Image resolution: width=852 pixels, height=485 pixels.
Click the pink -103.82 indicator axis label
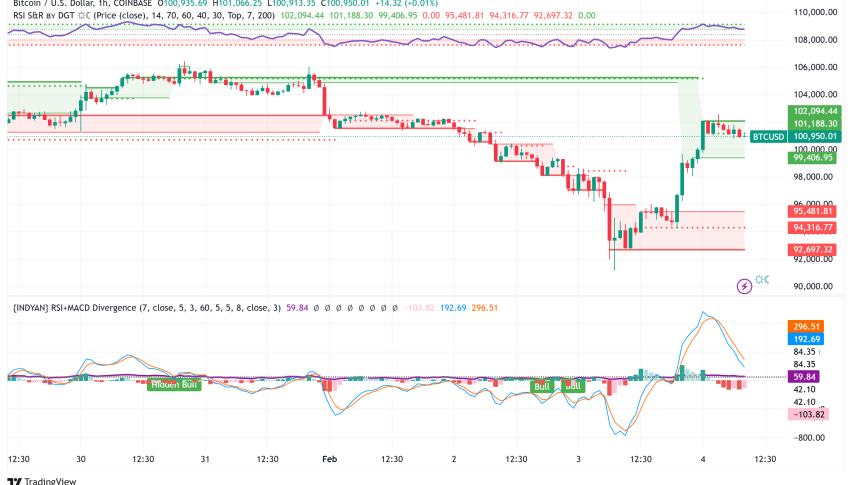(809, 414)
